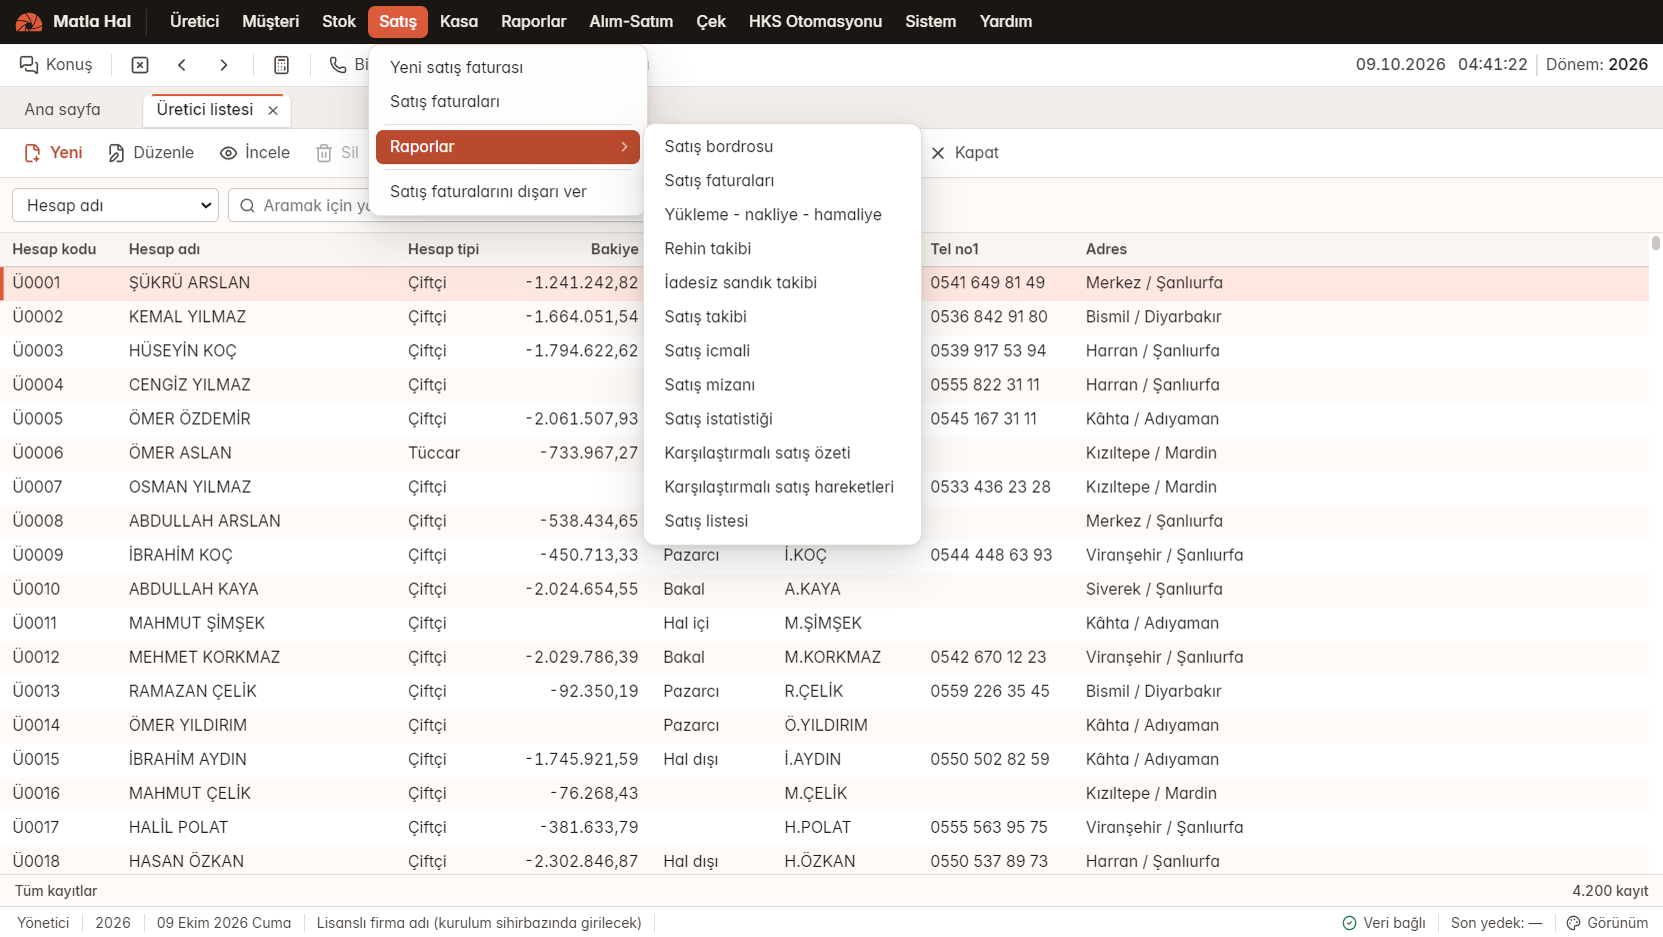Click the Konuş chat icon
The height and width of the screenshot is (937, 1663).
29,65
